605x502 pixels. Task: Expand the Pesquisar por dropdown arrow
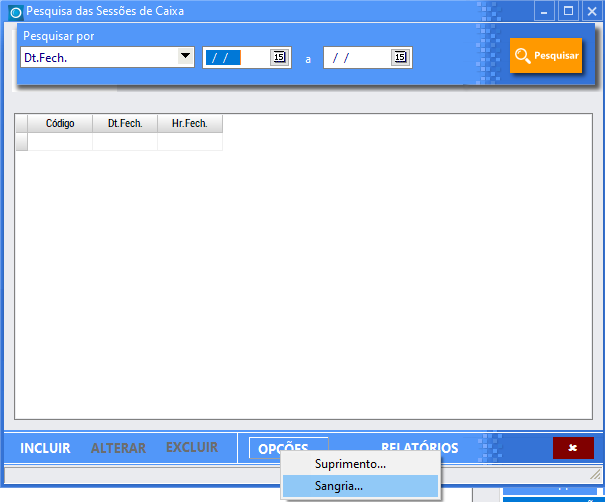coord(185,57)
